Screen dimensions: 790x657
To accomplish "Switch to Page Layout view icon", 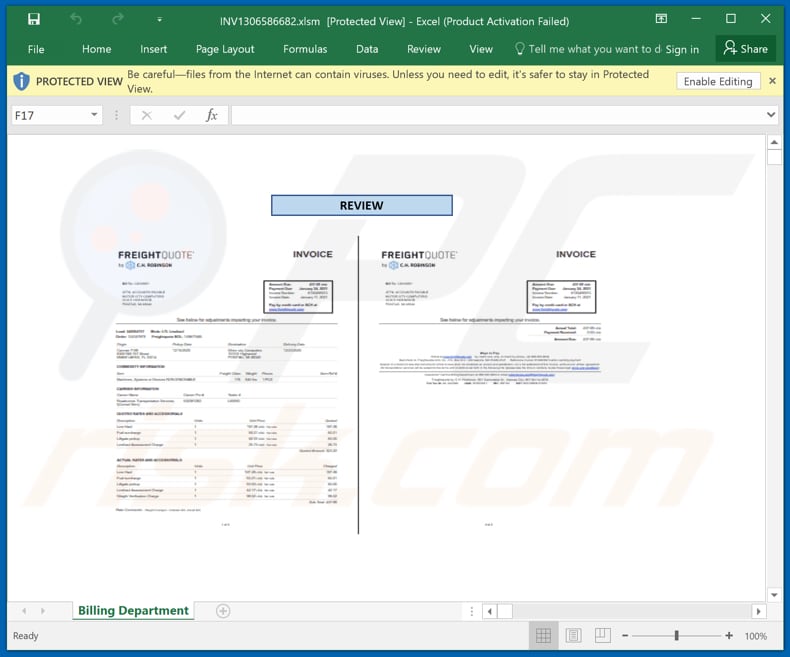I will (x=573, y=636).
